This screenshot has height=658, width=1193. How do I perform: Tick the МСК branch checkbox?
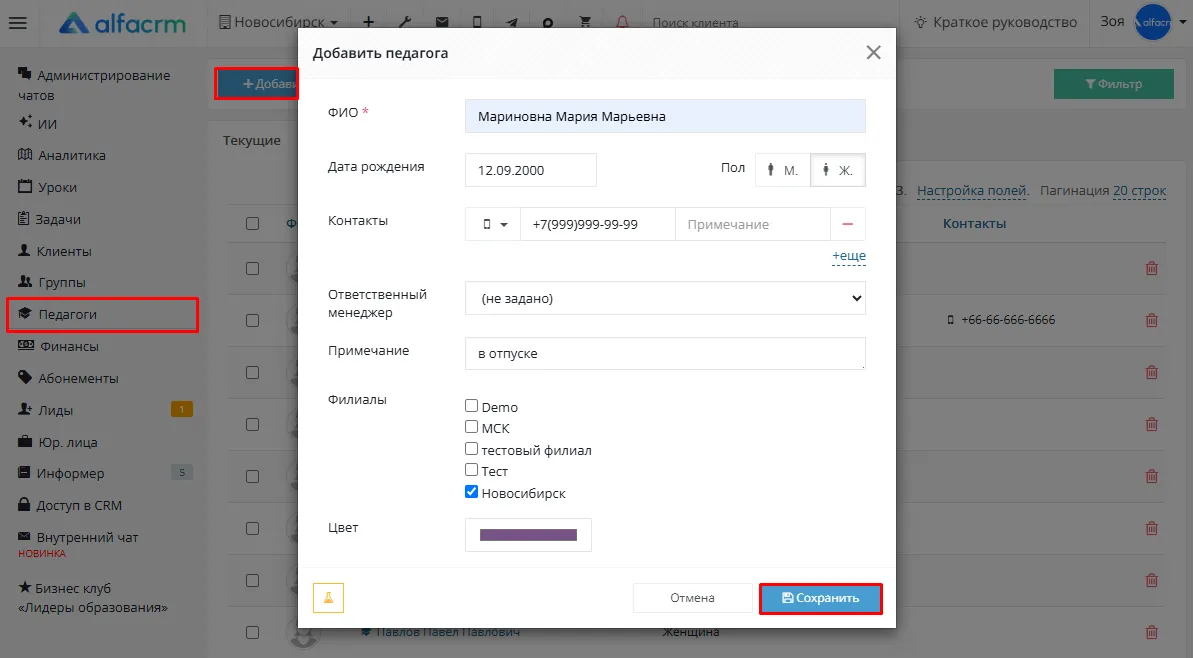click(x=472, y=428)
